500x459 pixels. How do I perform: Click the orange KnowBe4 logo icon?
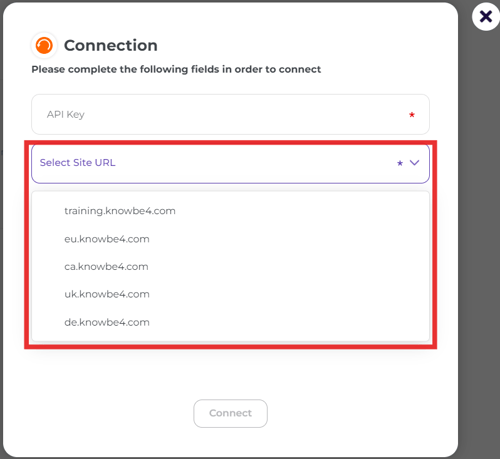[x=44, y=45]
